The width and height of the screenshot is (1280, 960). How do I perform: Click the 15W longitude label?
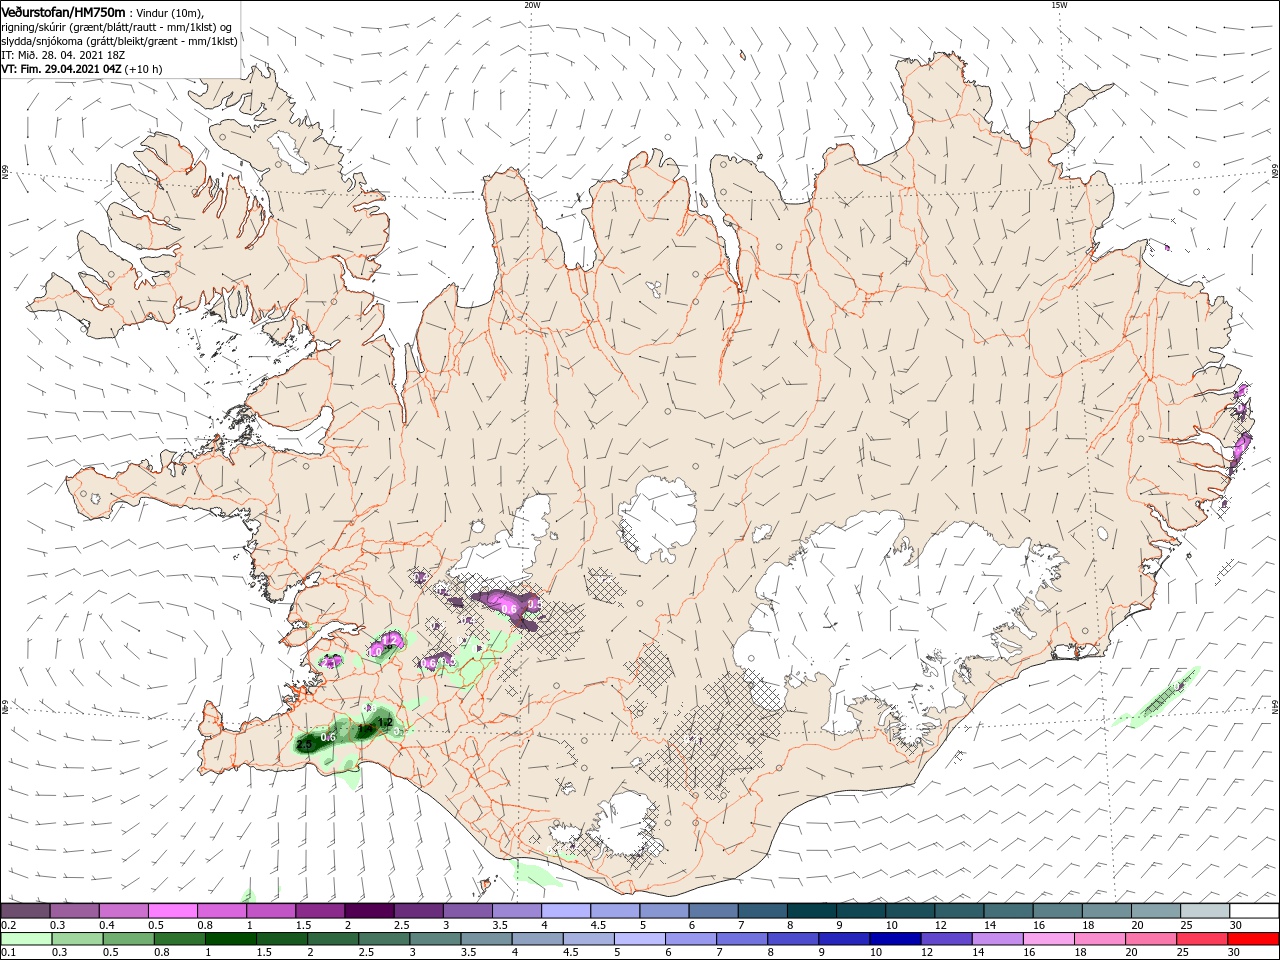(x=1059, y=5)
